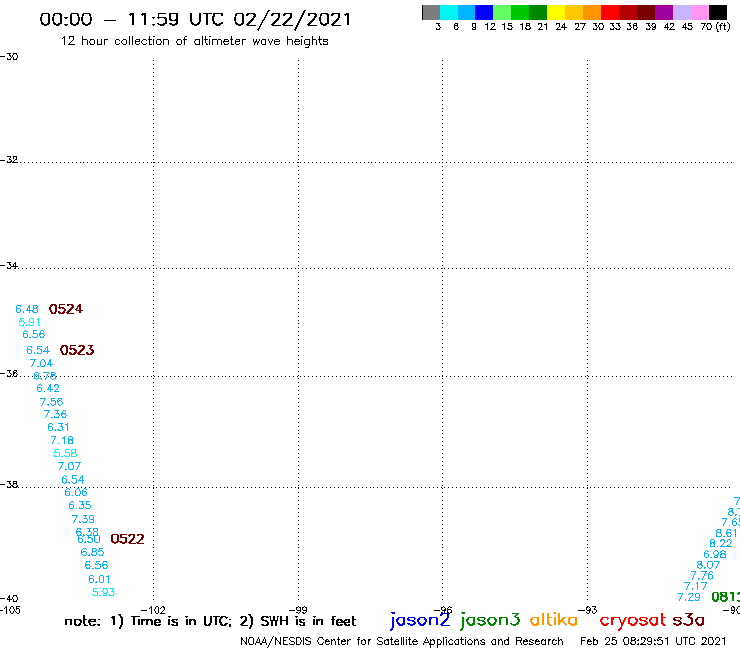Click the gray swatch in the wave height legend
Screen dimensions: 740x650
pyautogui.click(x=431, y=12)
